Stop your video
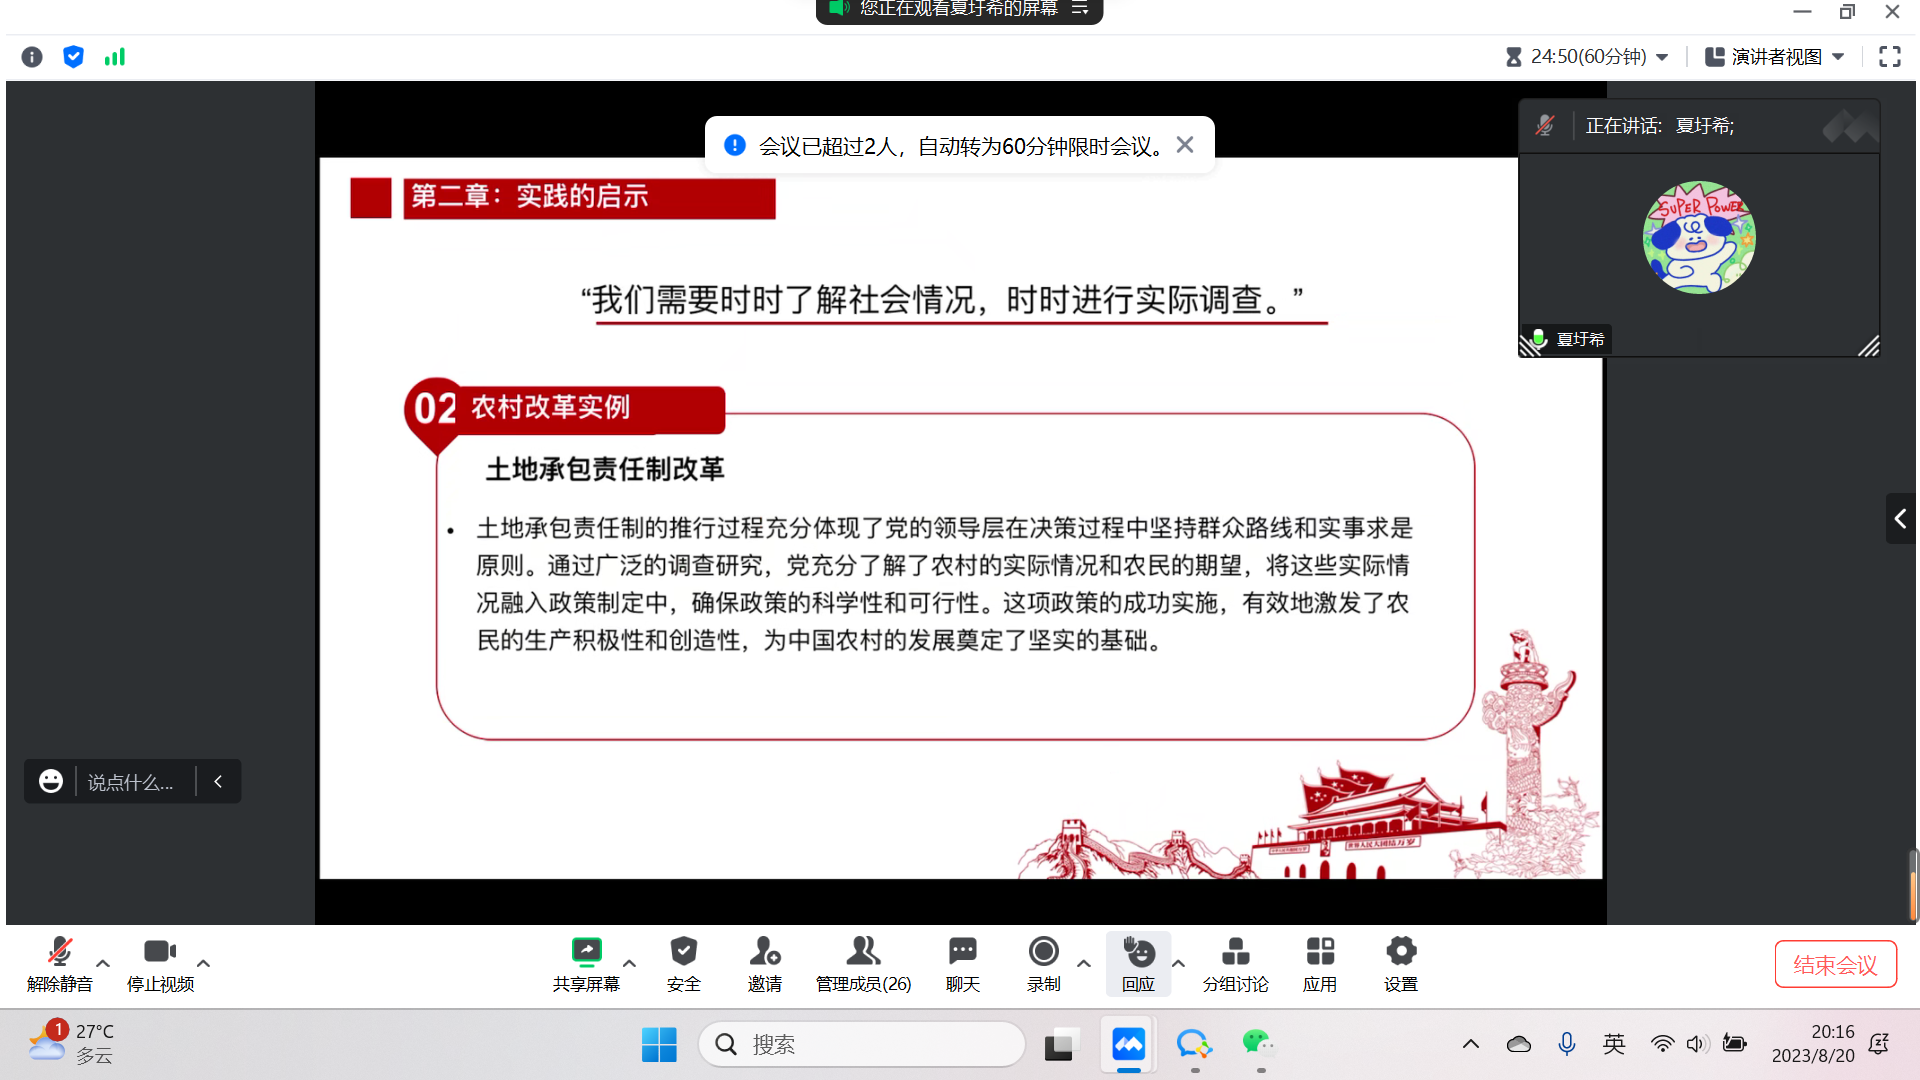The height and width of the screenshot is (1080, 1920). coord(159,963)
